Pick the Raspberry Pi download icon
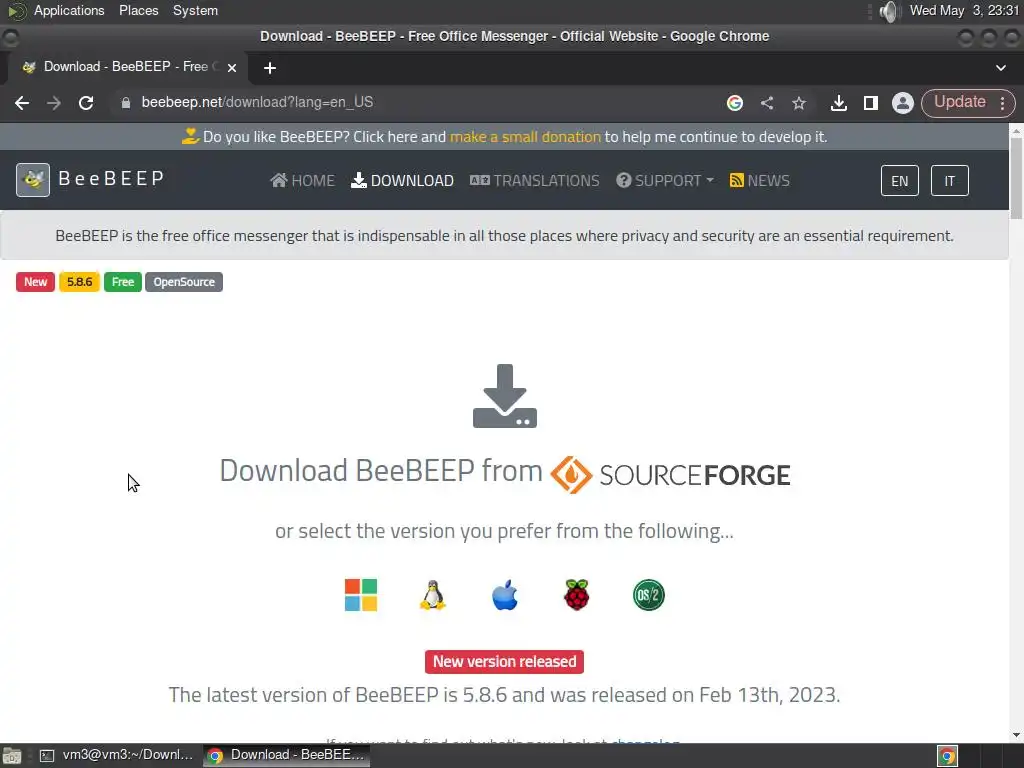1024x768 pixels. tap(577, 595)
